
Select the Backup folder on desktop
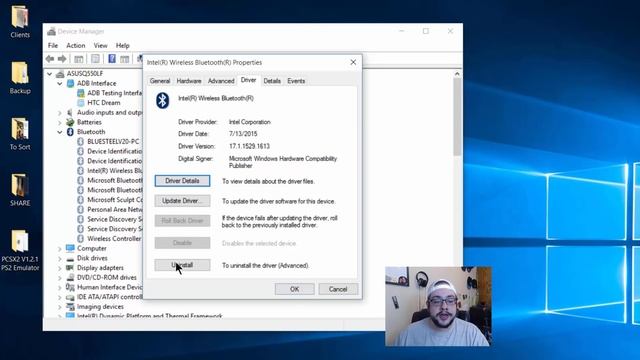click(x=20, y=78)
